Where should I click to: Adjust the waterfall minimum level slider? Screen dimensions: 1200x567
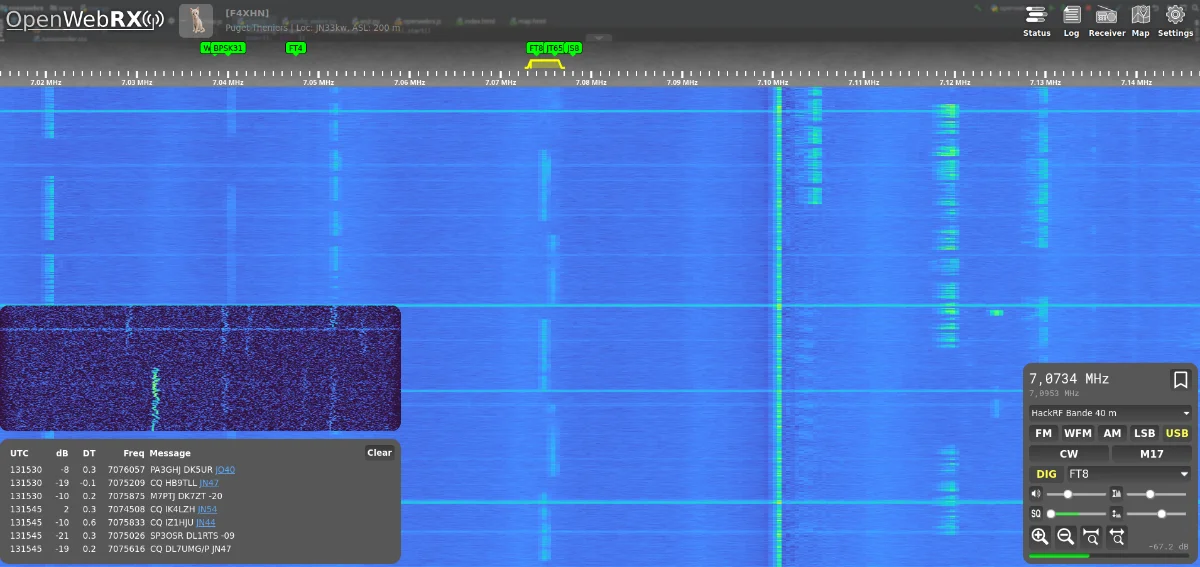1156,494
